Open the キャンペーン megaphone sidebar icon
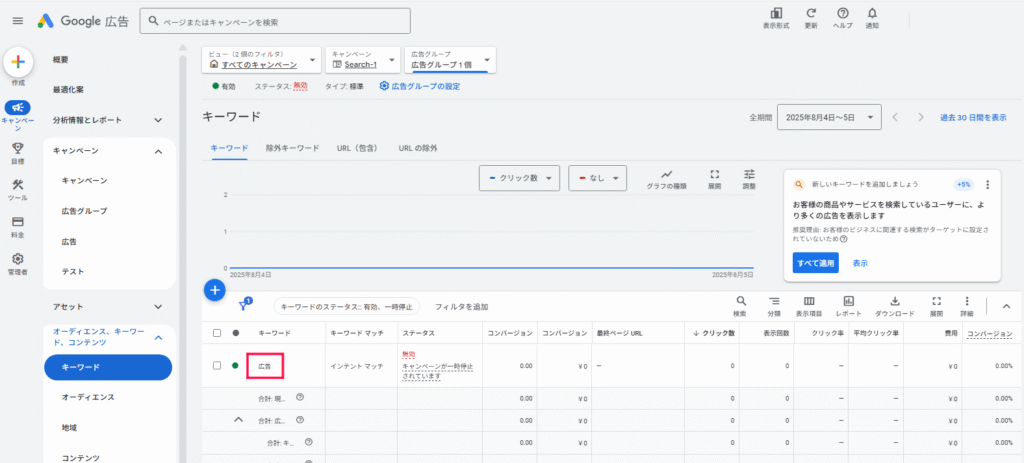 [x=18, y=108]
